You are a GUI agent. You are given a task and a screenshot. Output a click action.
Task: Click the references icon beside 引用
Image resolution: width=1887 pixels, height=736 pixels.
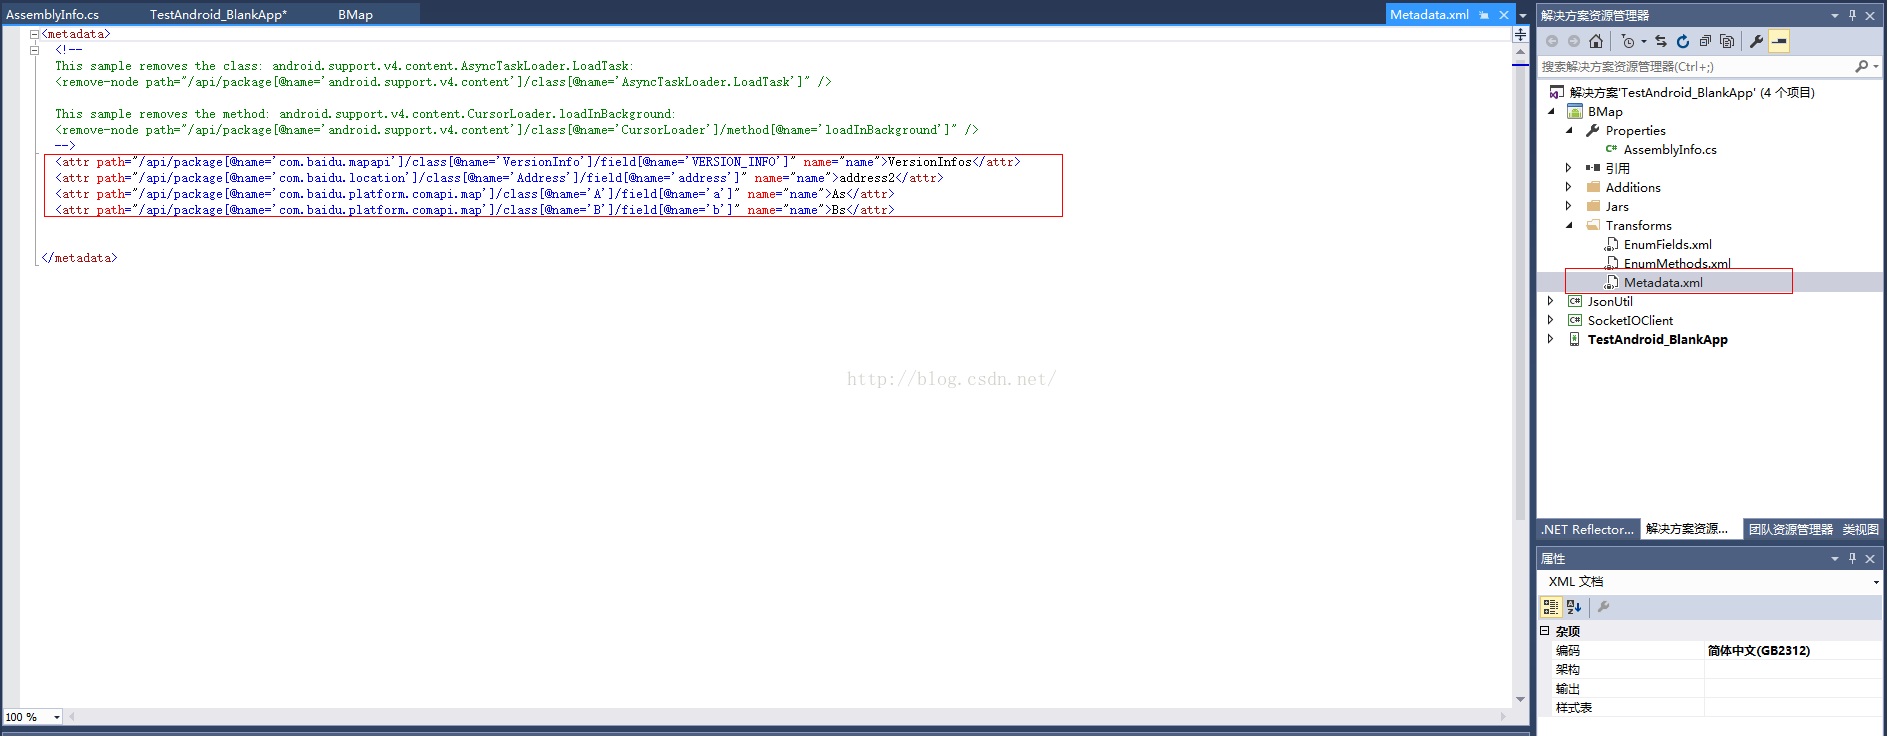1593,168
